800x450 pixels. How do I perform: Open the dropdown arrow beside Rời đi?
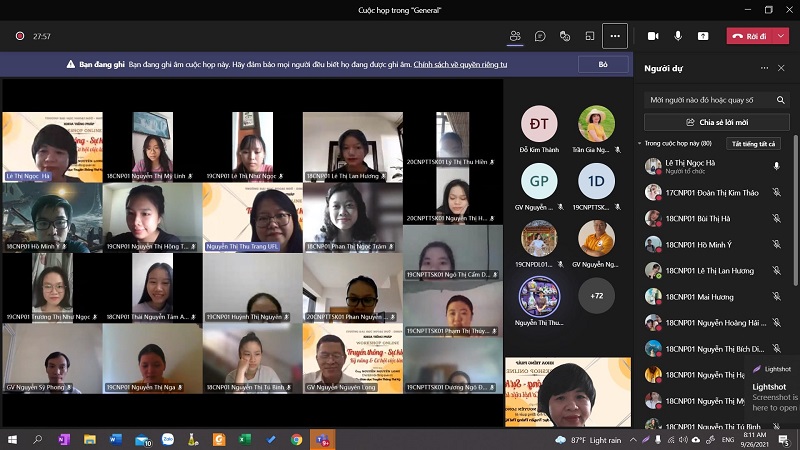point(783,36)
